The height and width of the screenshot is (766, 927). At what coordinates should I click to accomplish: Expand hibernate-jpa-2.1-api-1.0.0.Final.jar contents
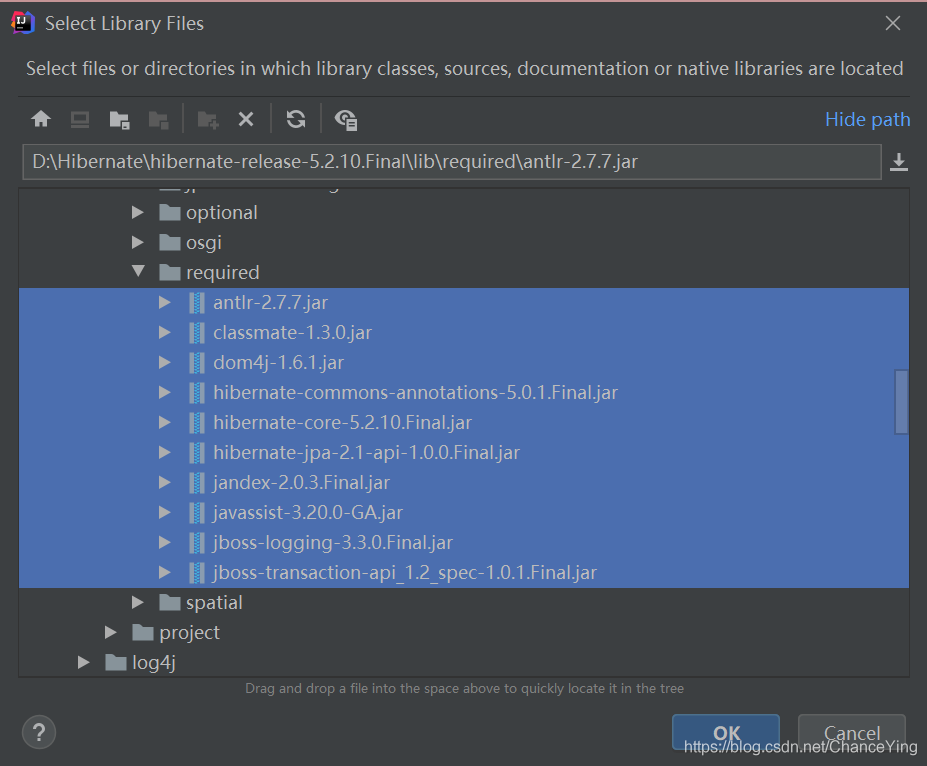[165, 453]
